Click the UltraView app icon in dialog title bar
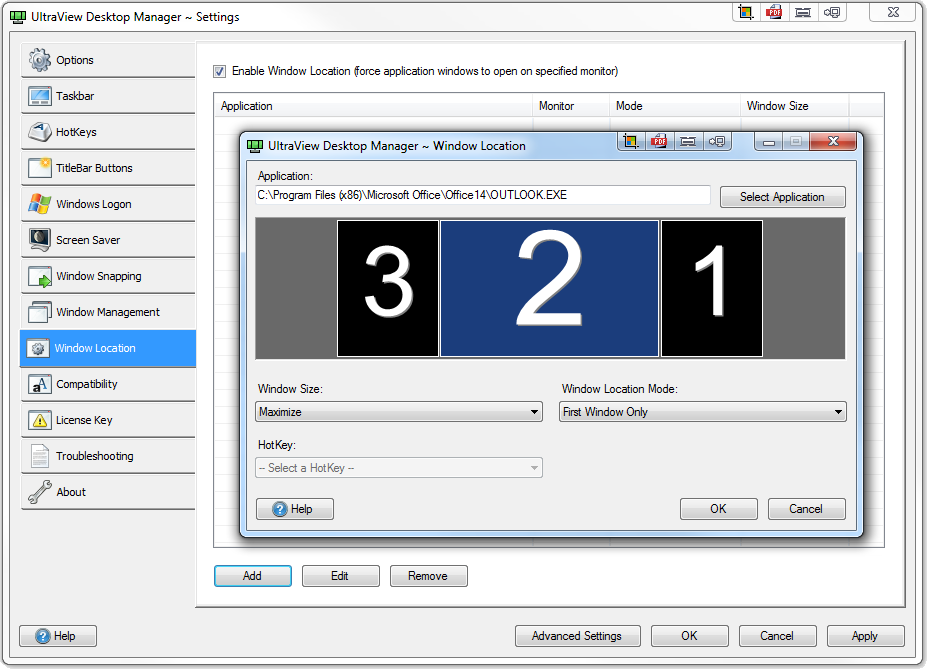 (x=255, y=146)
